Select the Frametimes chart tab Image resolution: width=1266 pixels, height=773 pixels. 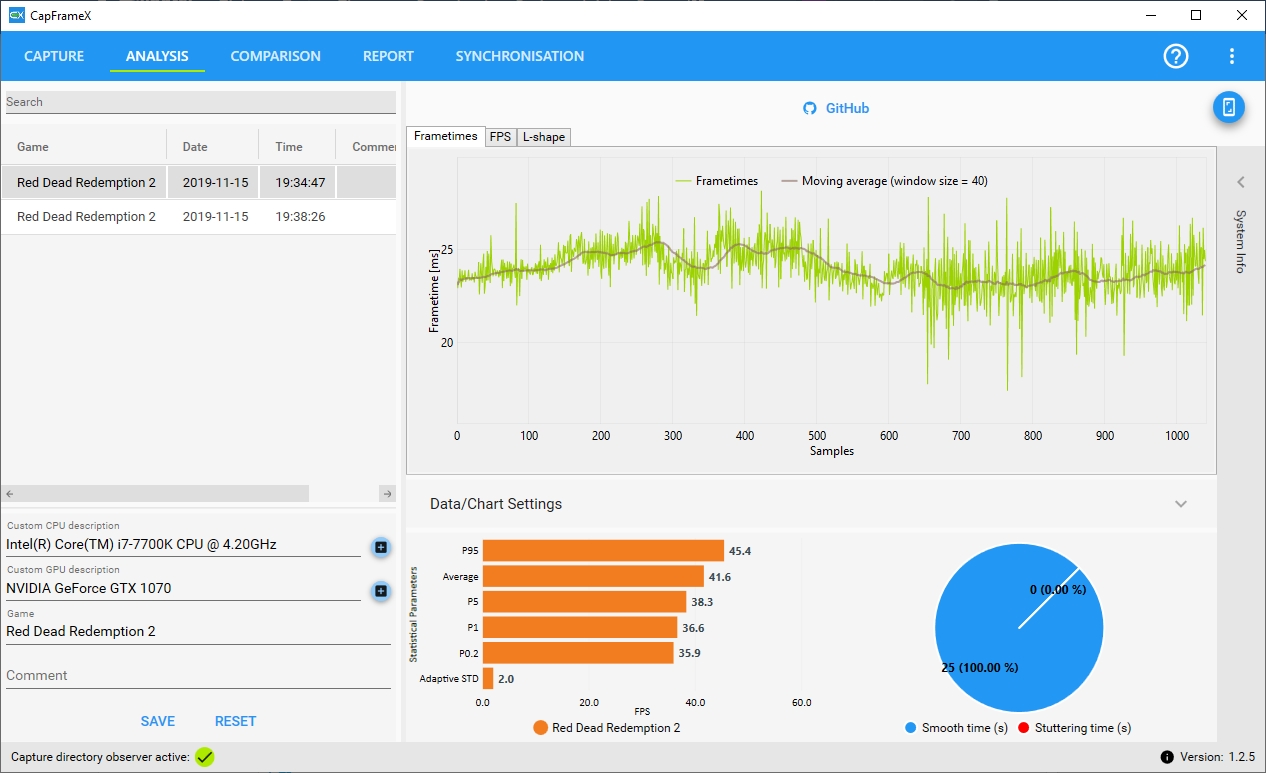[446, 137]
